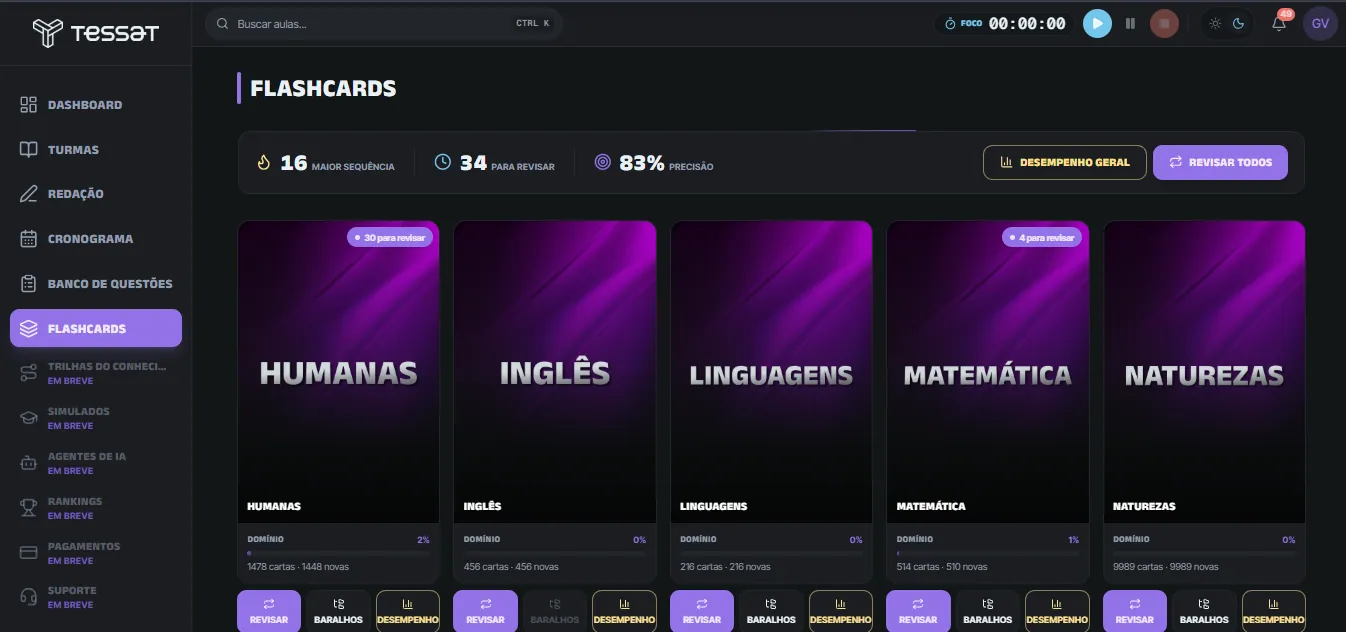Click Revisar under Naturezas
This screenshot has height=632, width=1346.
(x=1135, y=611)
